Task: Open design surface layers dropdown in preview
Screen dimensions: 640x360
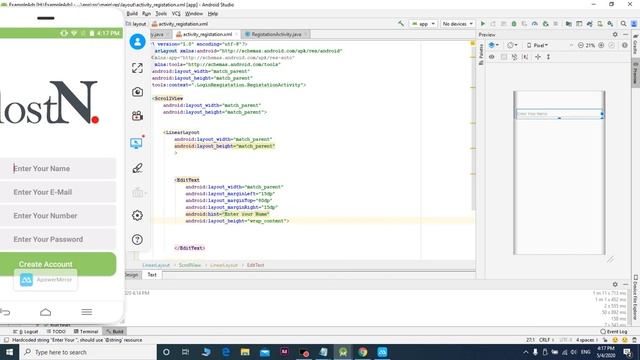Action: (494, 45)
